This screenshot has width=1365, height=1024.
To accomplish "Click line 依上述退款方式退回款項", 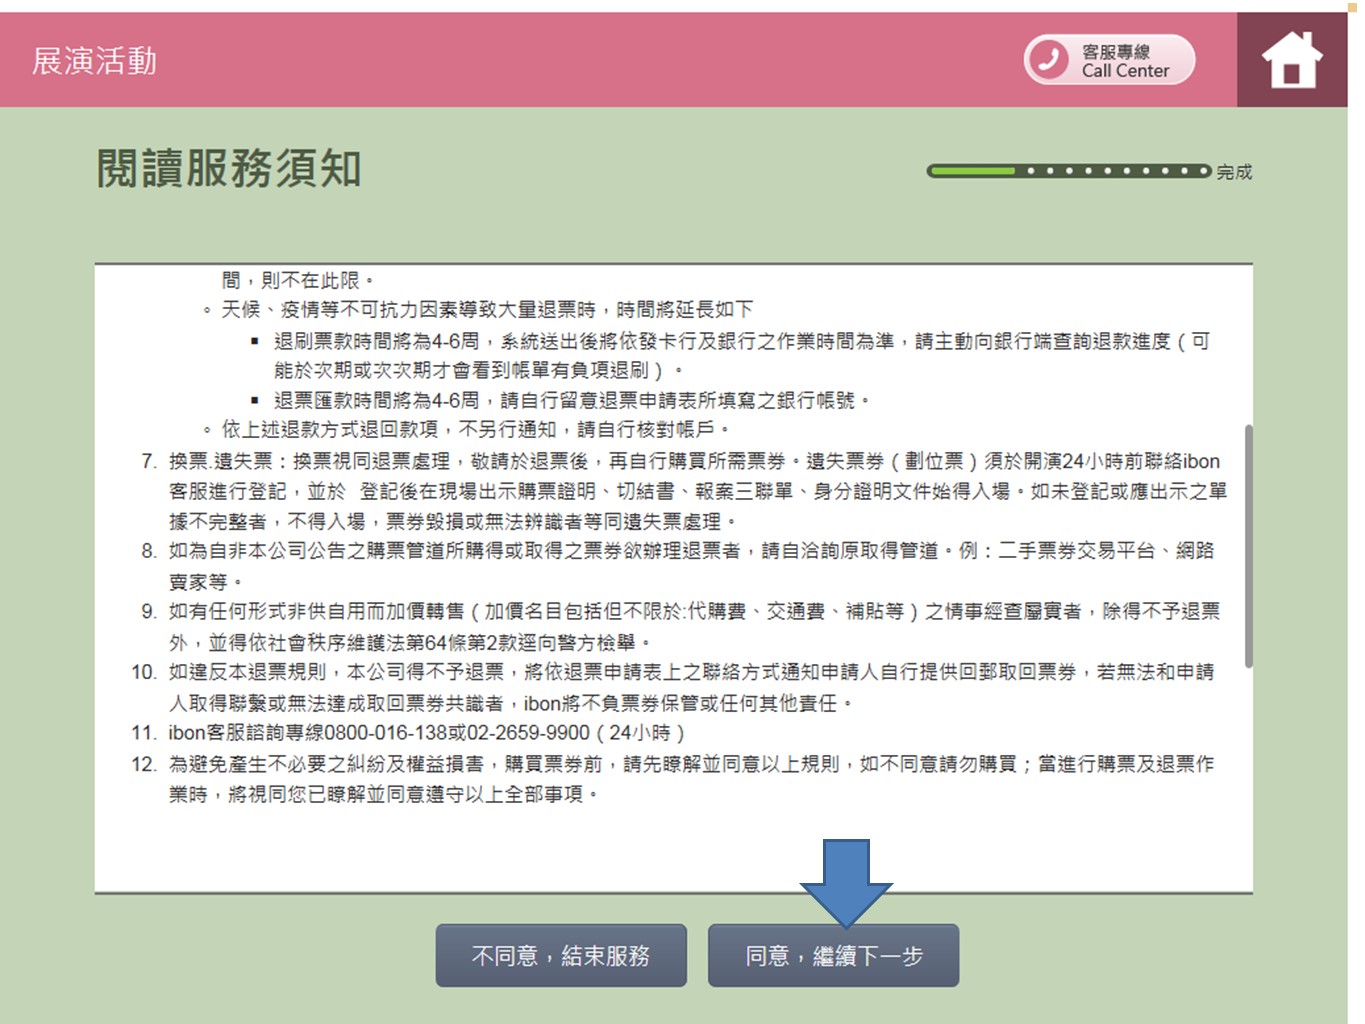I will tap(476, 430).
